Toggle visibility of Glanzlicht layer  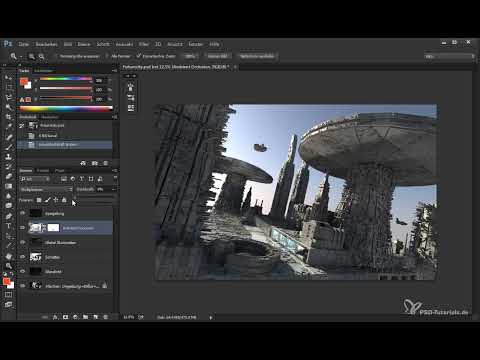tap(23, 271)
